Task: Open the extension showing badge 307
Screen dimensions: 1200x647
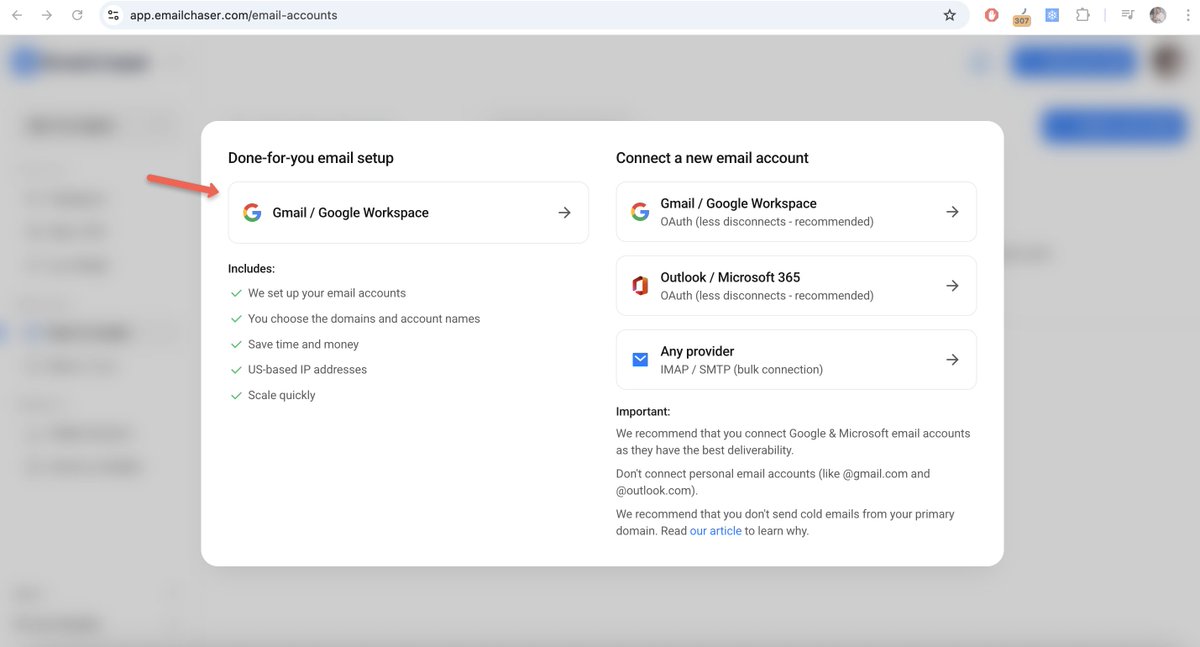Action: click(x=1021, y=16)
